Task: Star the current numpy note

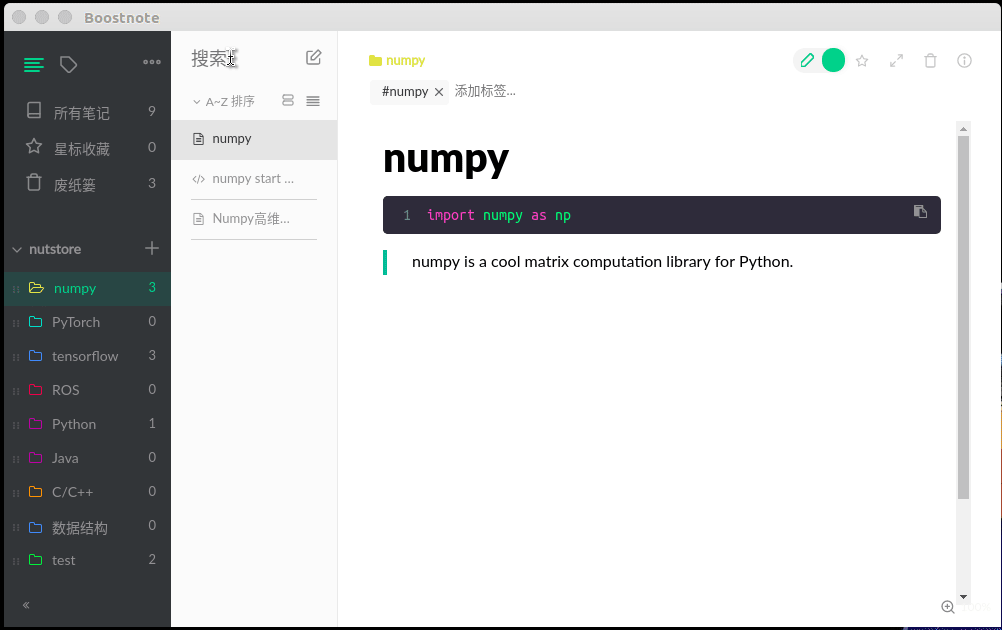Action: tap(862, 61)
